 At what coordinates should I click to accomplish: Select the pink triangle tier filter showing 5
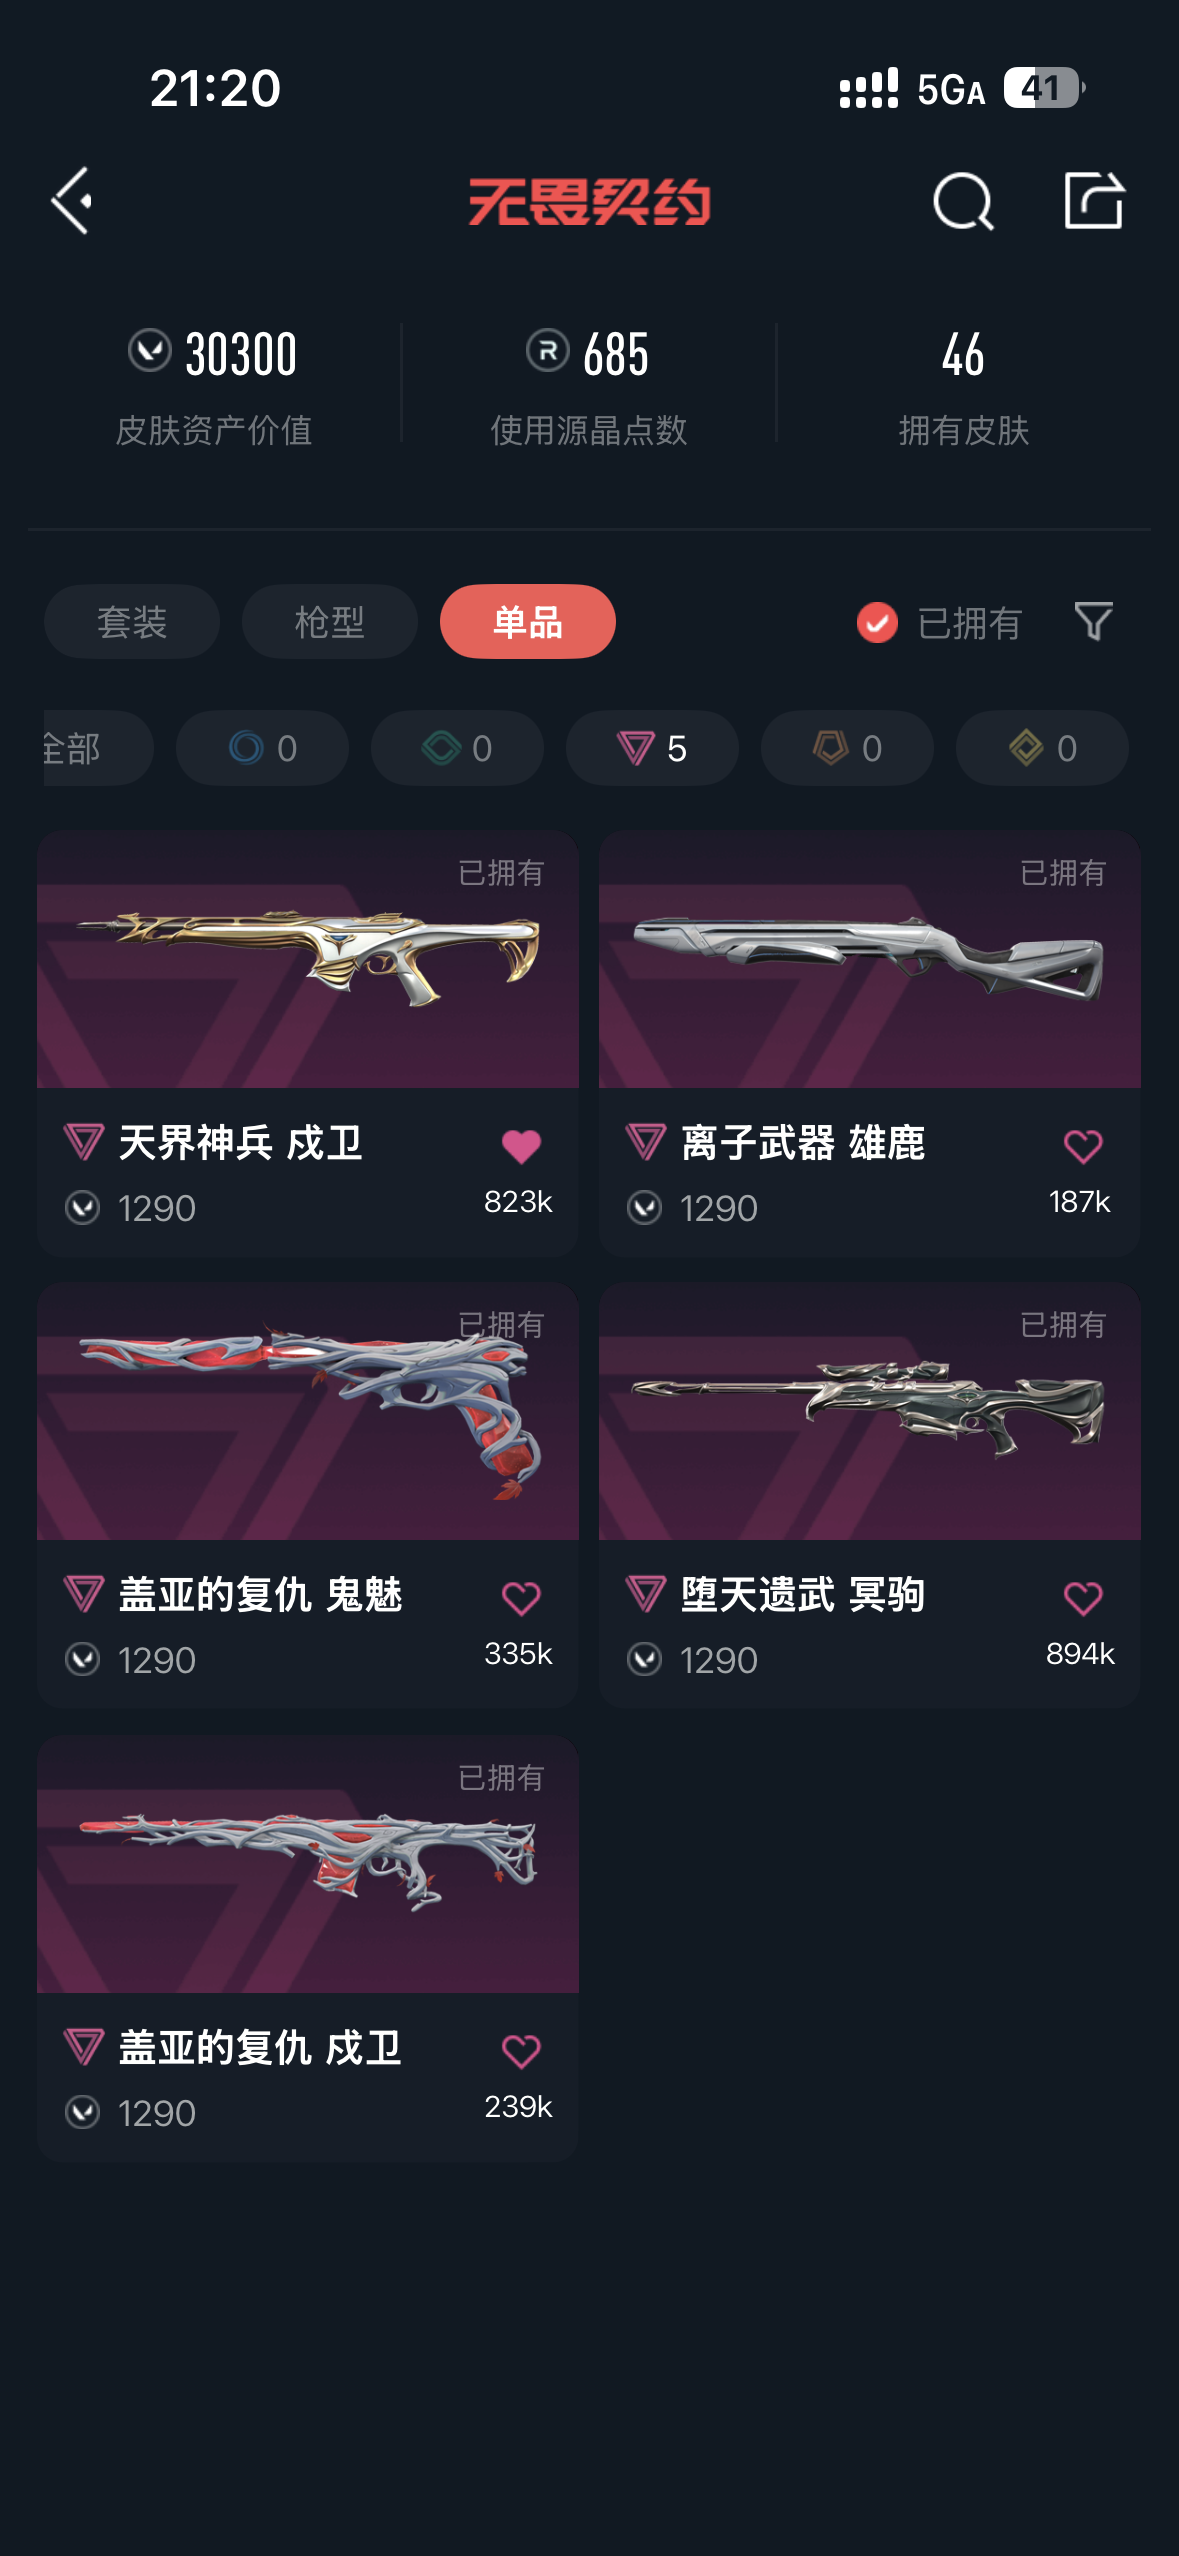pyautogui.click(x=652, y=748)
